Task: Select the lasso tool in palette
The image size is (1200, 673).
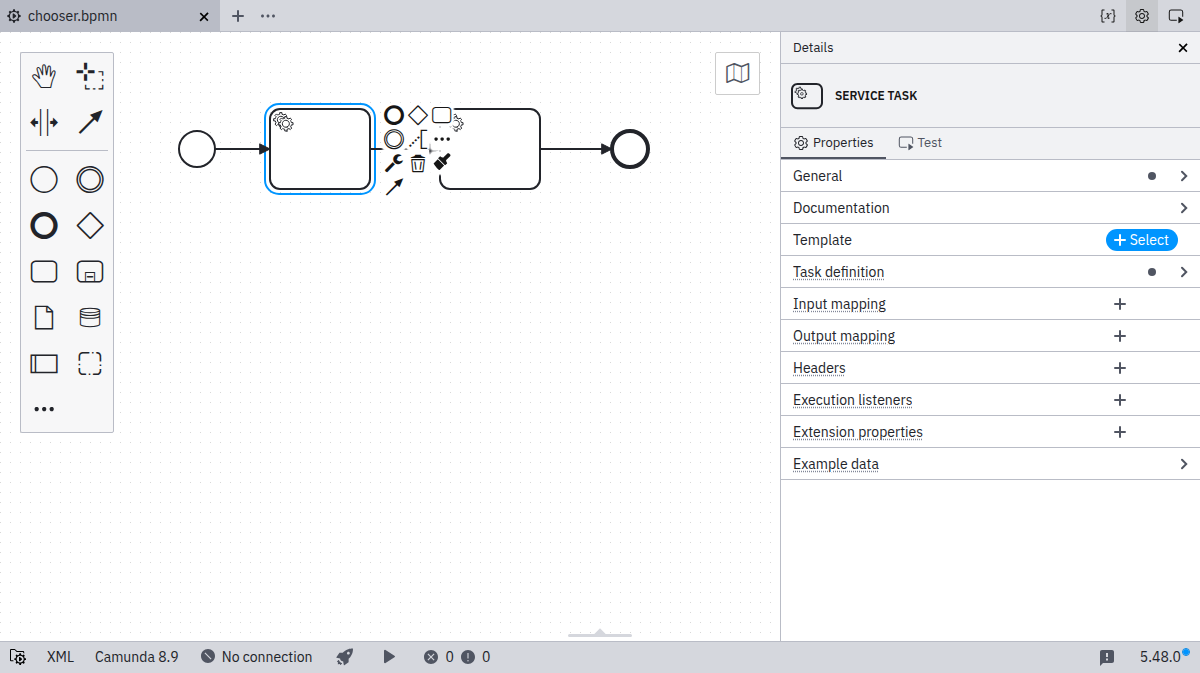Action: click(x=90, y=76)
